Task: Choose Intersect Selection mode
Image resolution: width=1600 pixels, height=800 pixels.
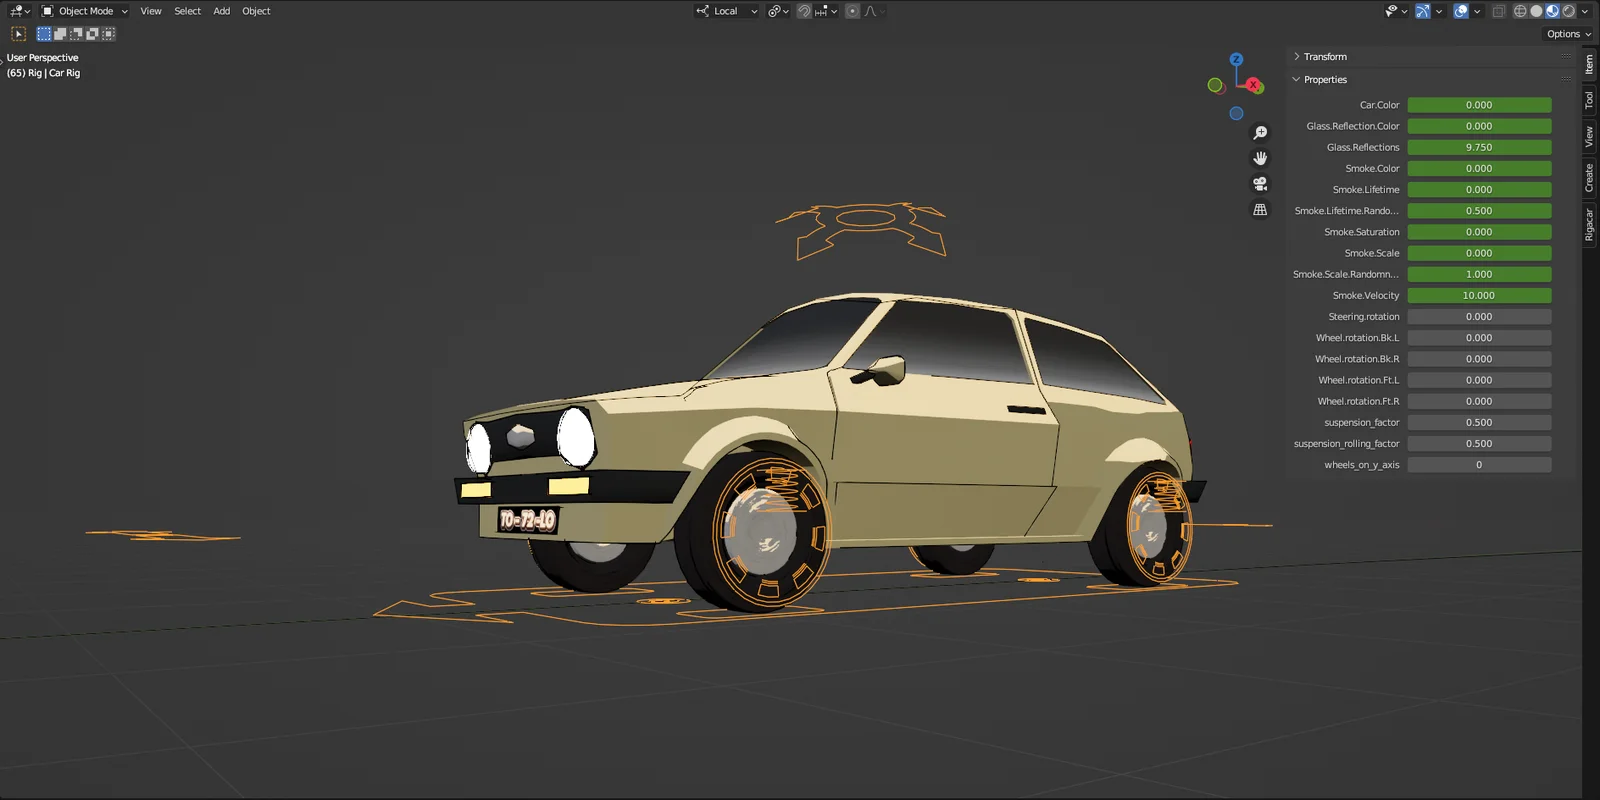Action: [108, 34]
